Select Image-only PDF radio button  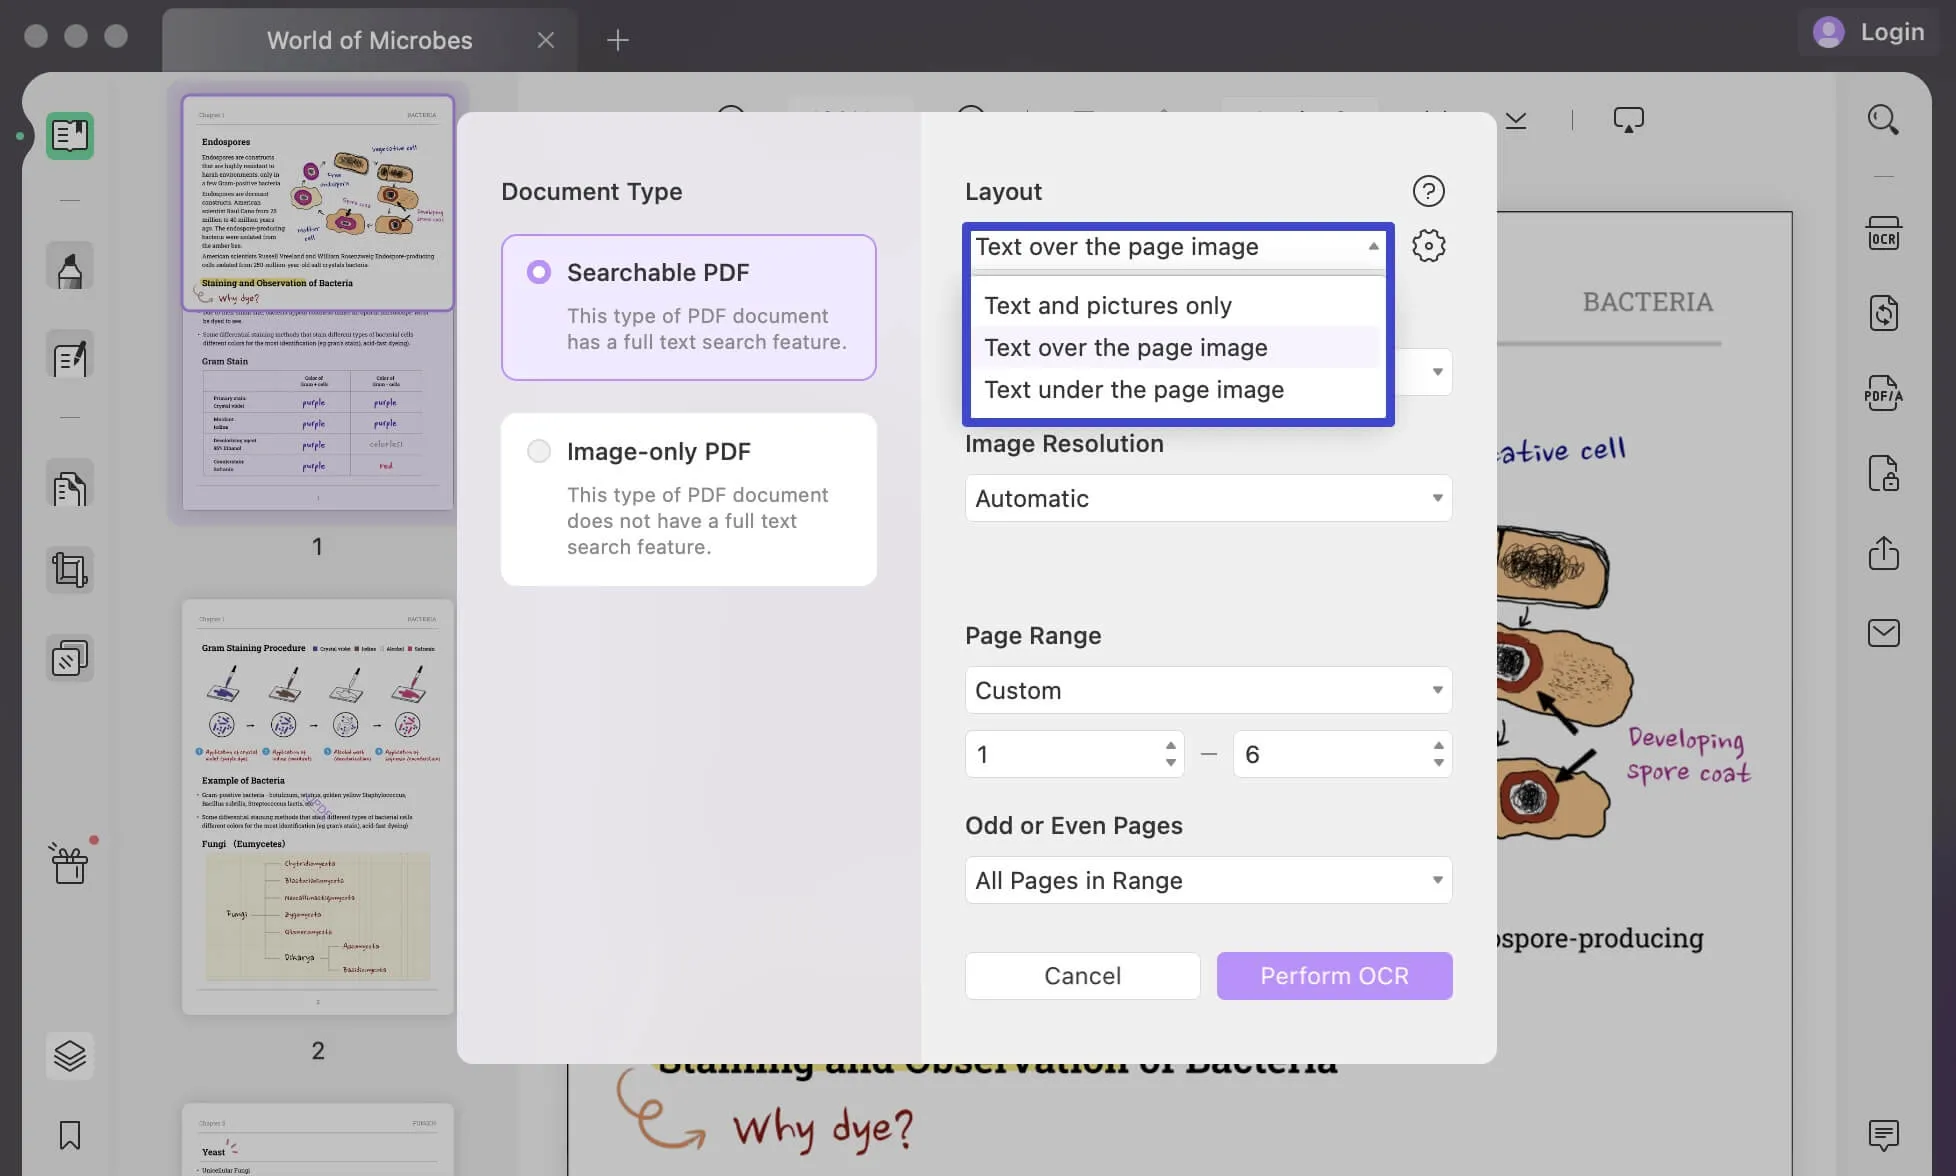[539, 450]
